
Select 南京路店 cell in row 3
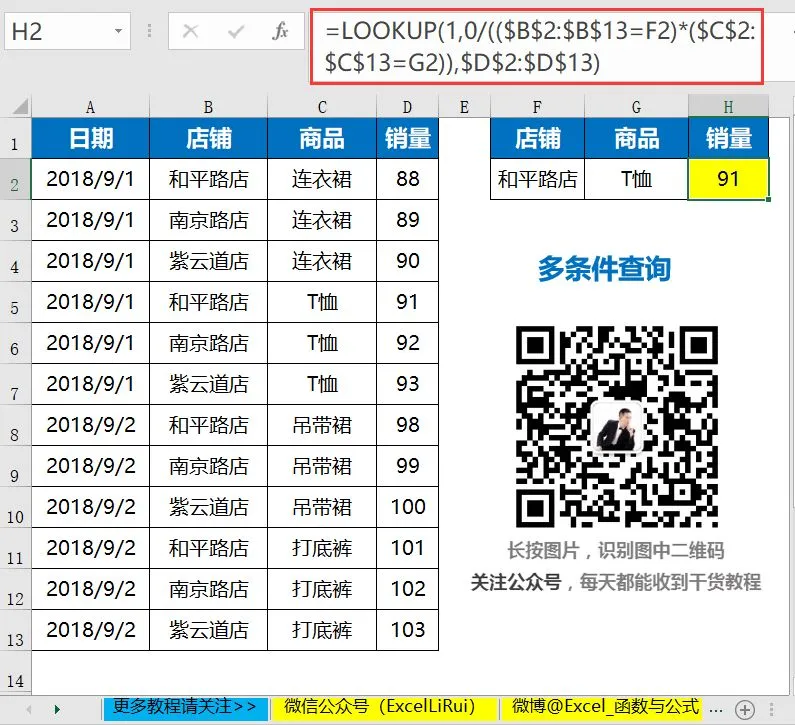(x=208, y=220)
